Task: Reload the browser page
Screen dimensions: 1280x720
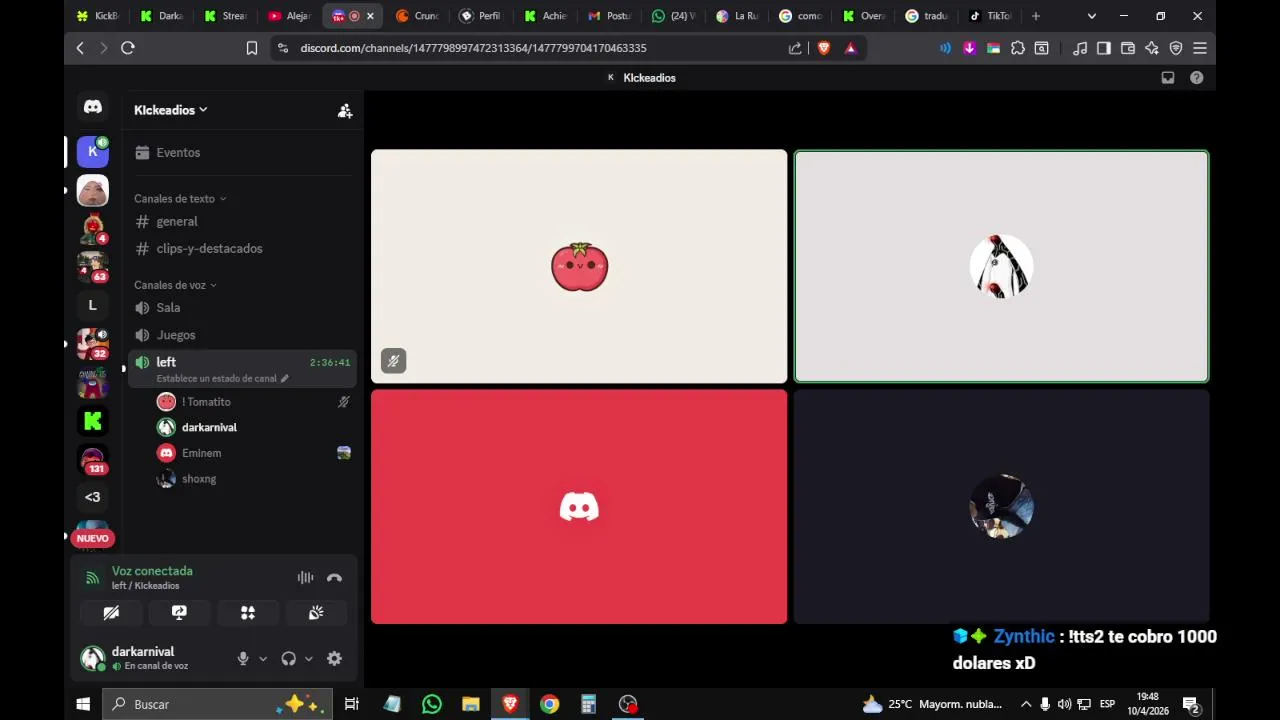Action: (x=128, y=48)
